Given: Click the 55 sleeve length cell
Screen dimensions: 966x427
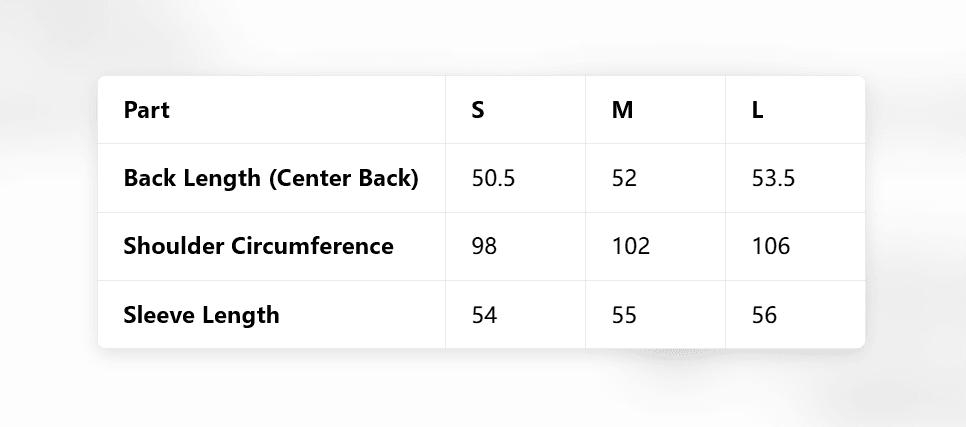Looking at the screenshot, I should pyautogui.click(x=624, y=315).
